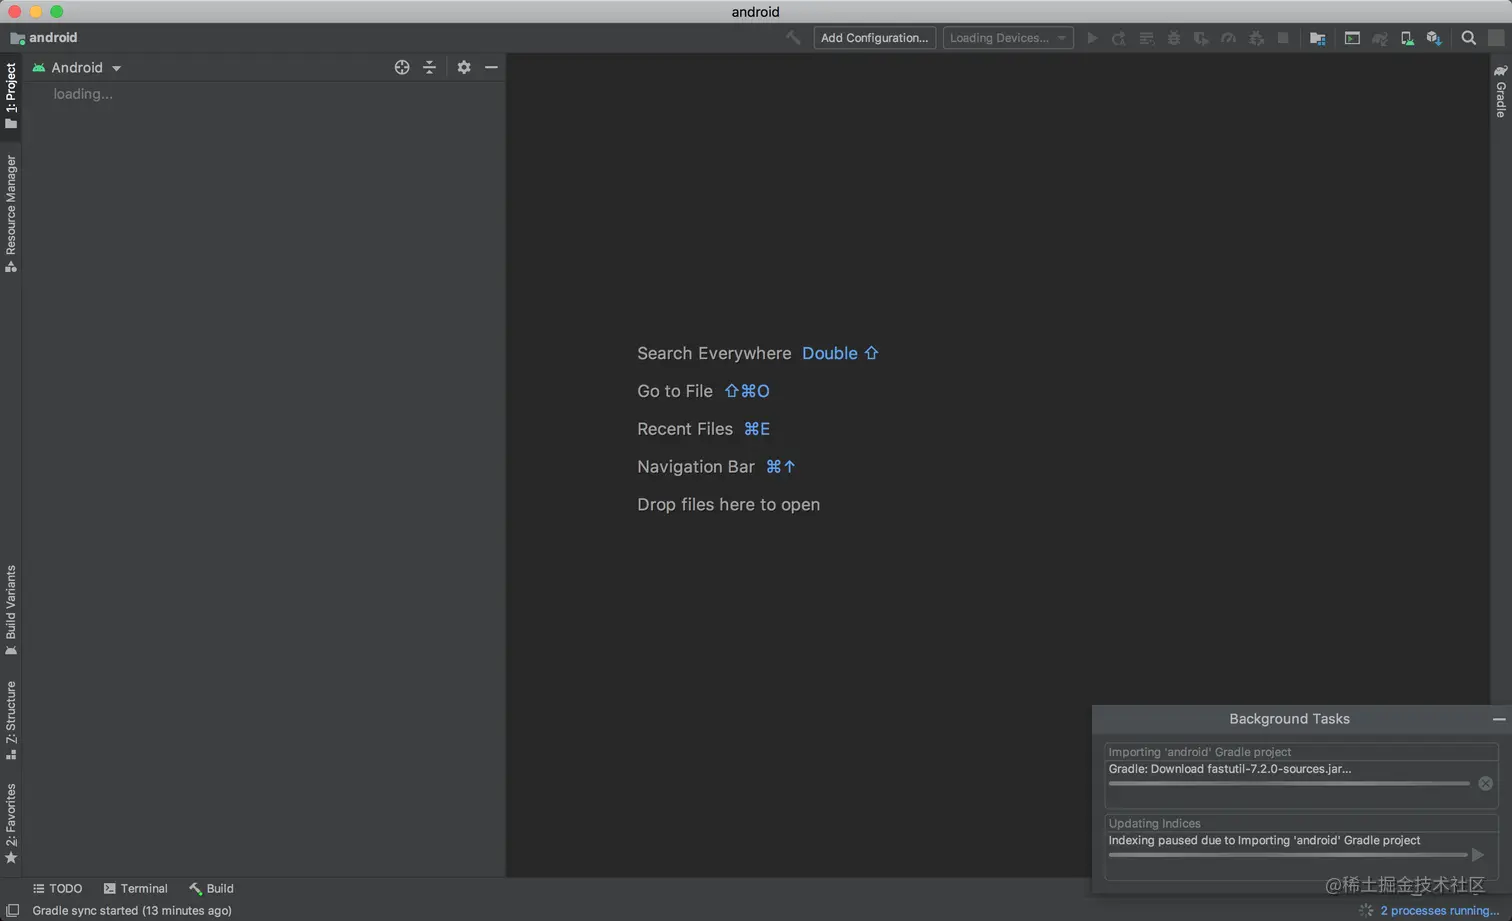Open the Resource Manager side tab

tap(11, 213)
